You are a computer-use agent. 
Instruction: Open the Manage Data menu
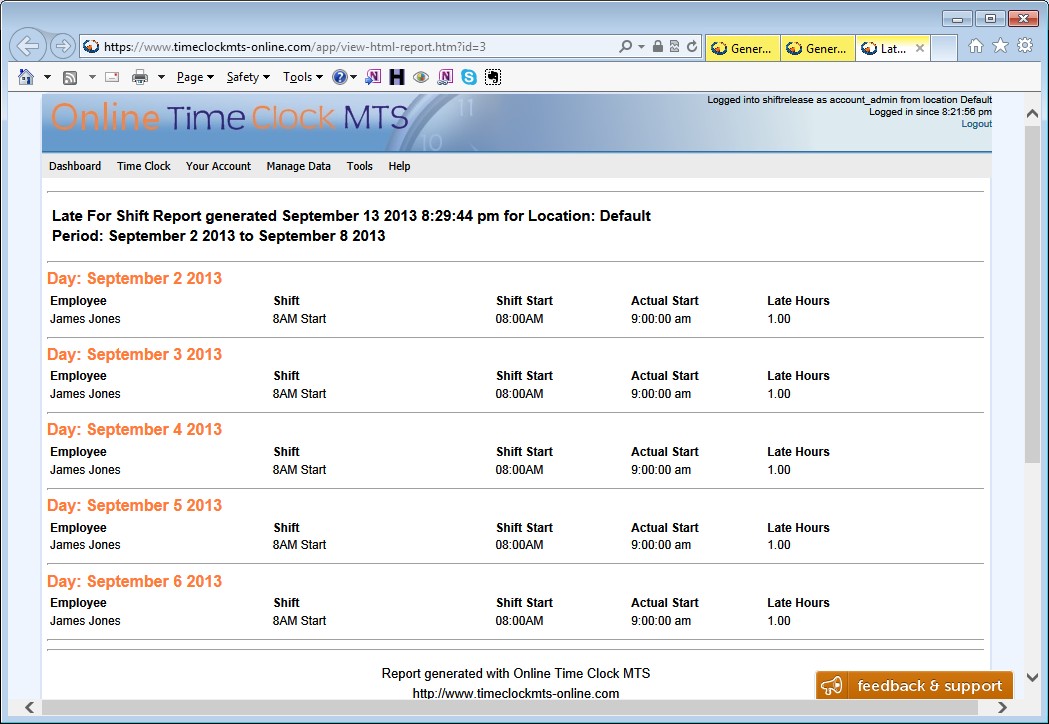tap(298, 166)
